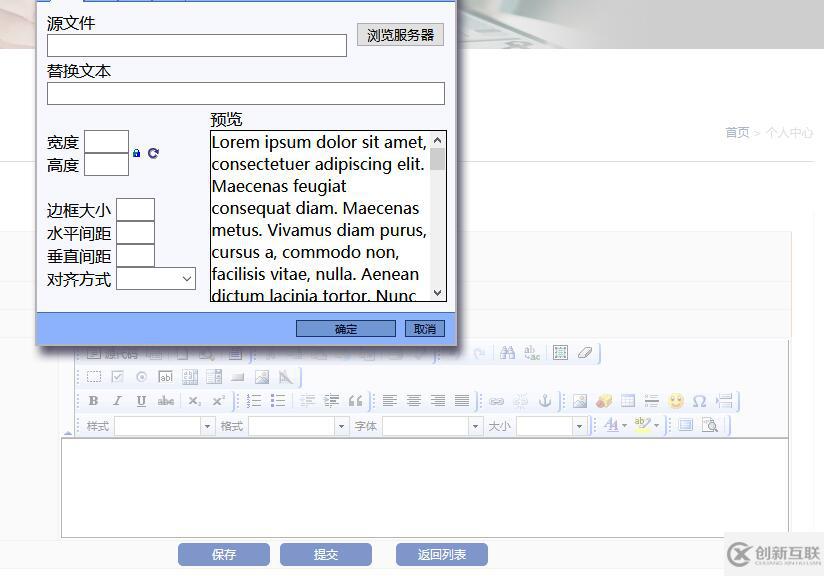Justify text fully
This screenshot has width=824, height=576.
point(462,401)
